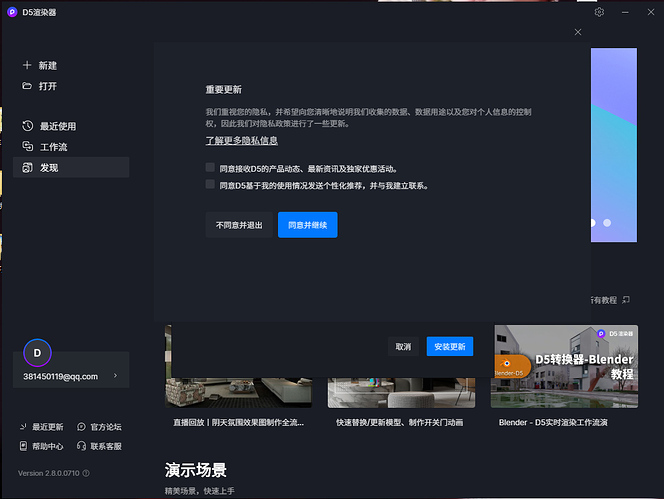Open the 快速替换/更新模型 tutorial thumbnail

pos(401,393)
